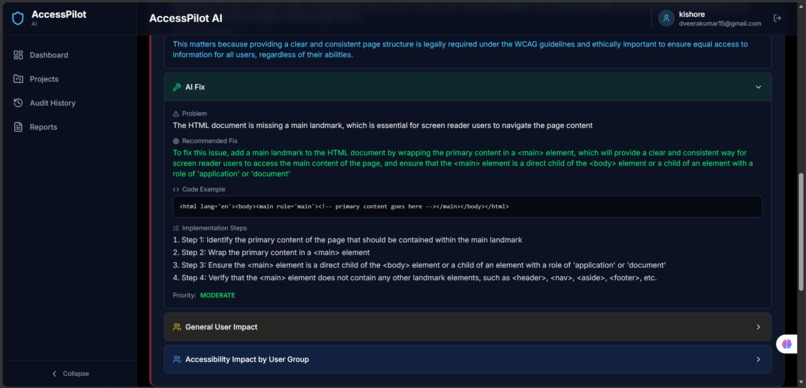
Task: Click the 'Priority:' label
Action: (x=185, y=295)
